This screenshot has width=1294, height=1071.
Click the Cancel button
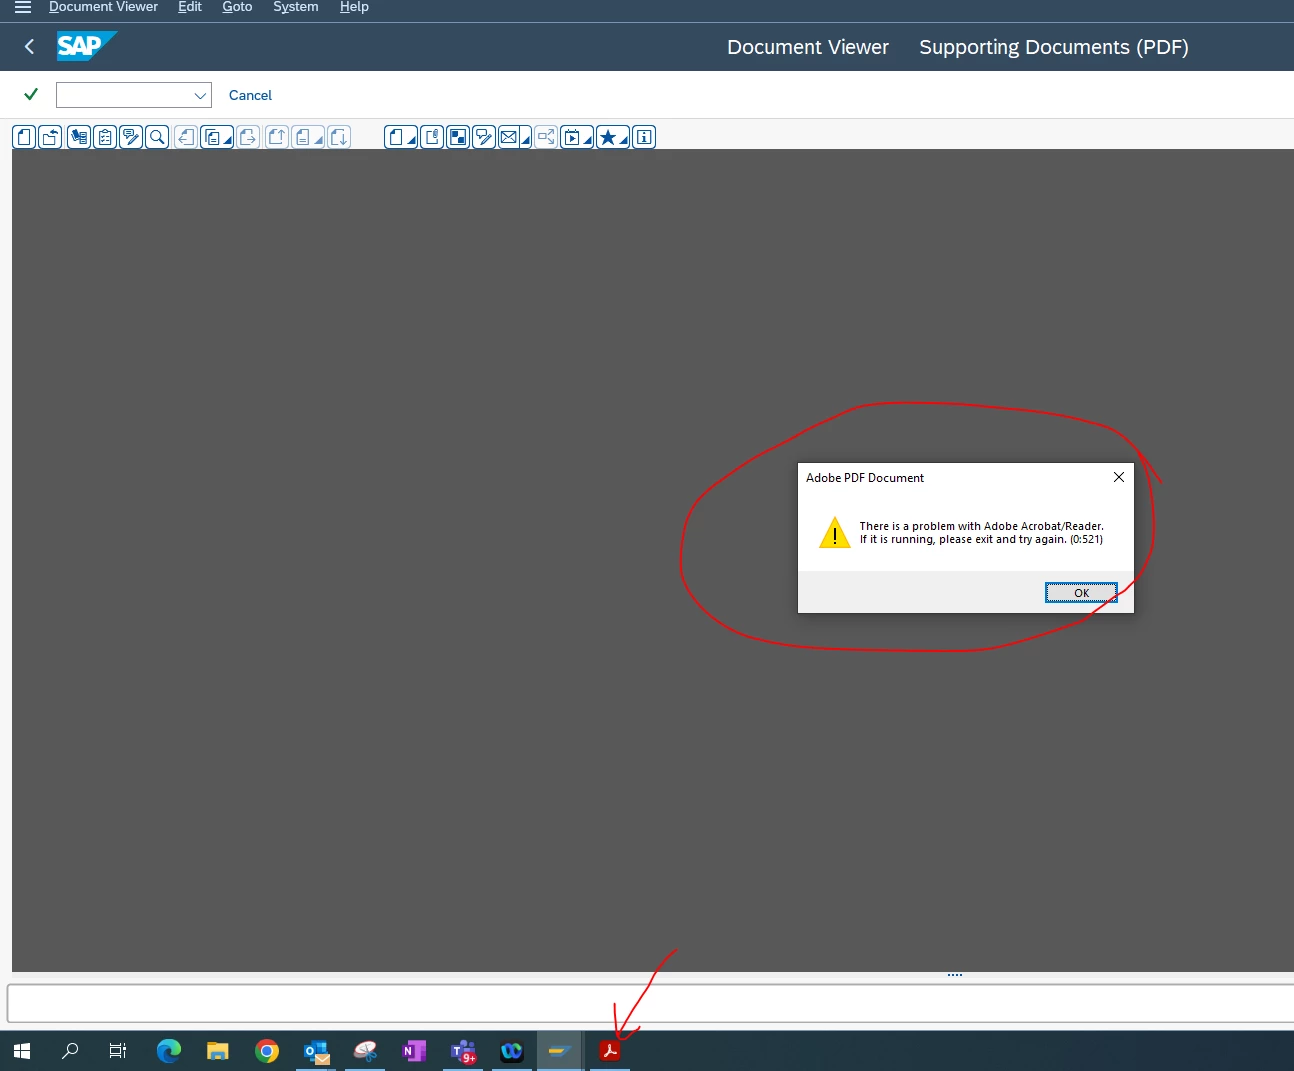[x=250, y=95]
